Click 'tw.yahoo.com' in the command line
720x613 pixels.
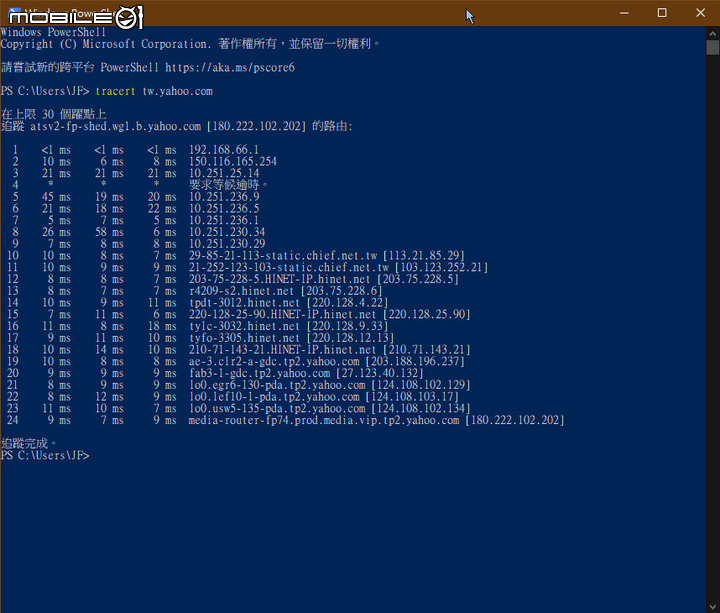[178, 91]
